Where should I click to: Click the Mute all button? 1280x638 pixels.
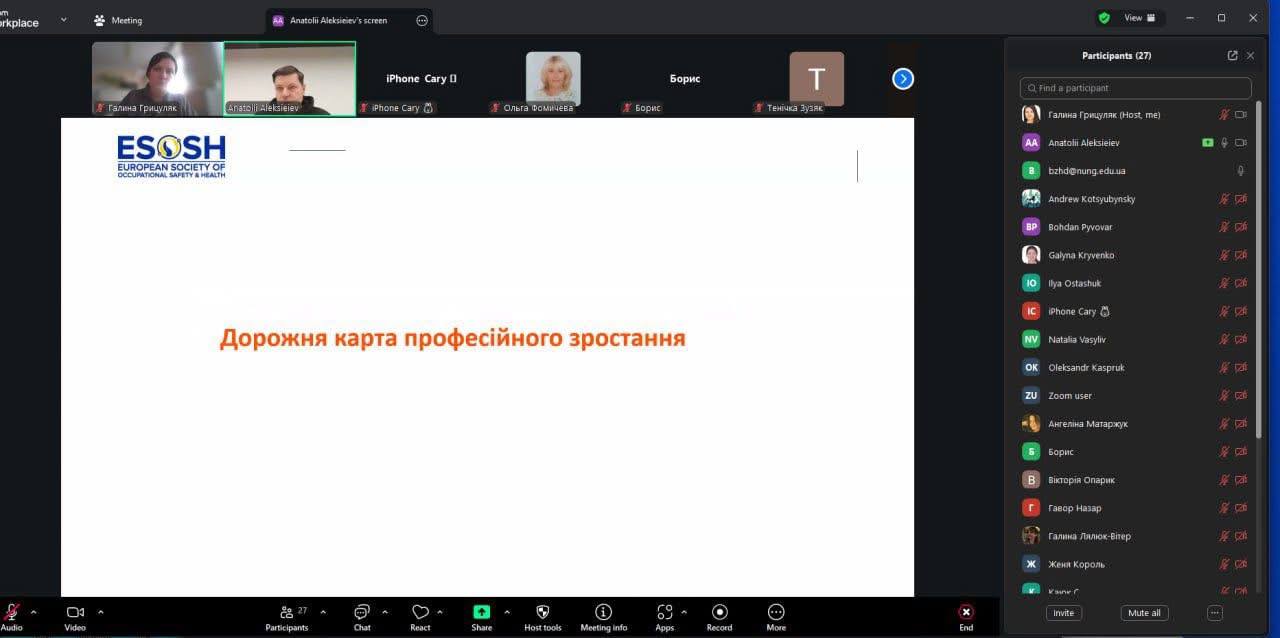tap(1144, 613)
